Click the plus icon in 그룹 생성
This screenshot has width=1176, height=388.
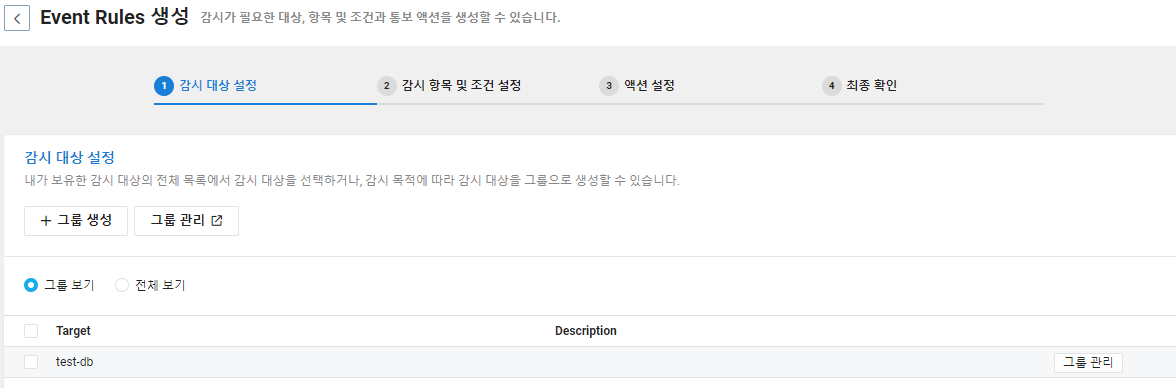(46, 221)
